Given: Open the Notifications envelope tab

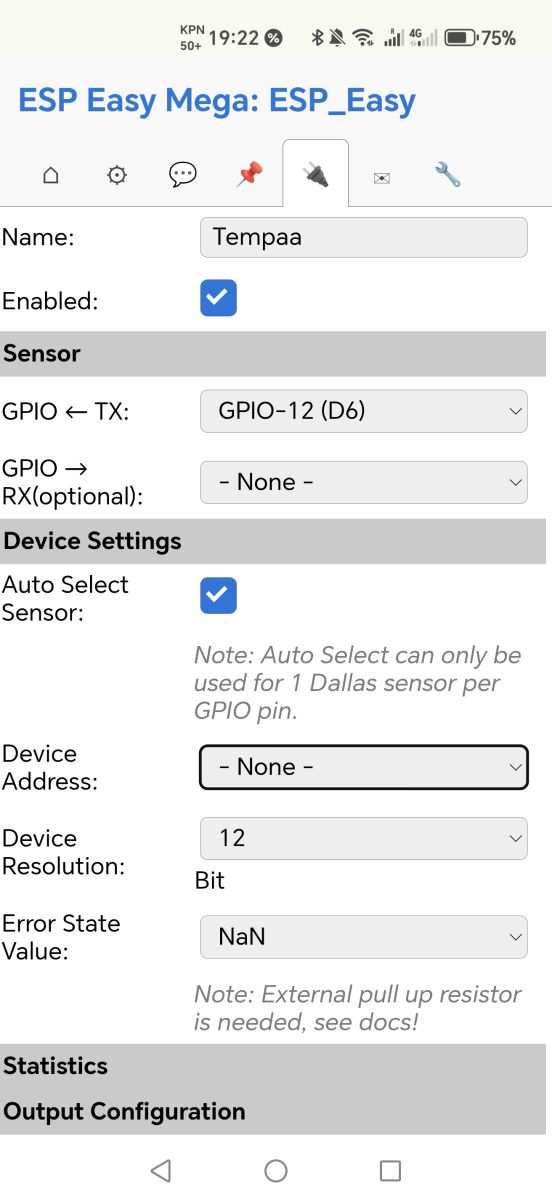Looking at the screenshot, I should coord(381,176).
